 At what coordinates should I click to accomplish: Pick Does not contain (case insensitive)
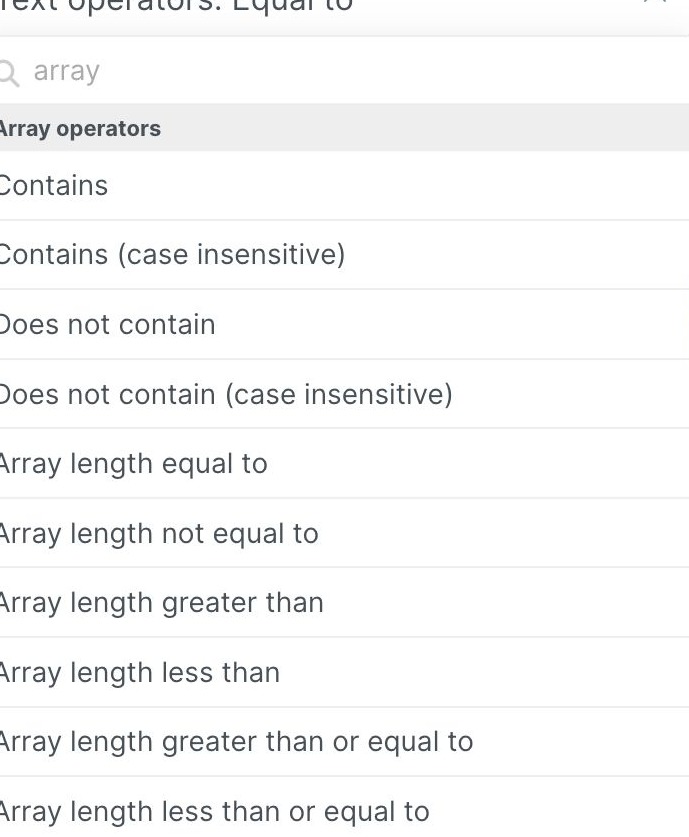pyautogui.click(x=225, y=394)
